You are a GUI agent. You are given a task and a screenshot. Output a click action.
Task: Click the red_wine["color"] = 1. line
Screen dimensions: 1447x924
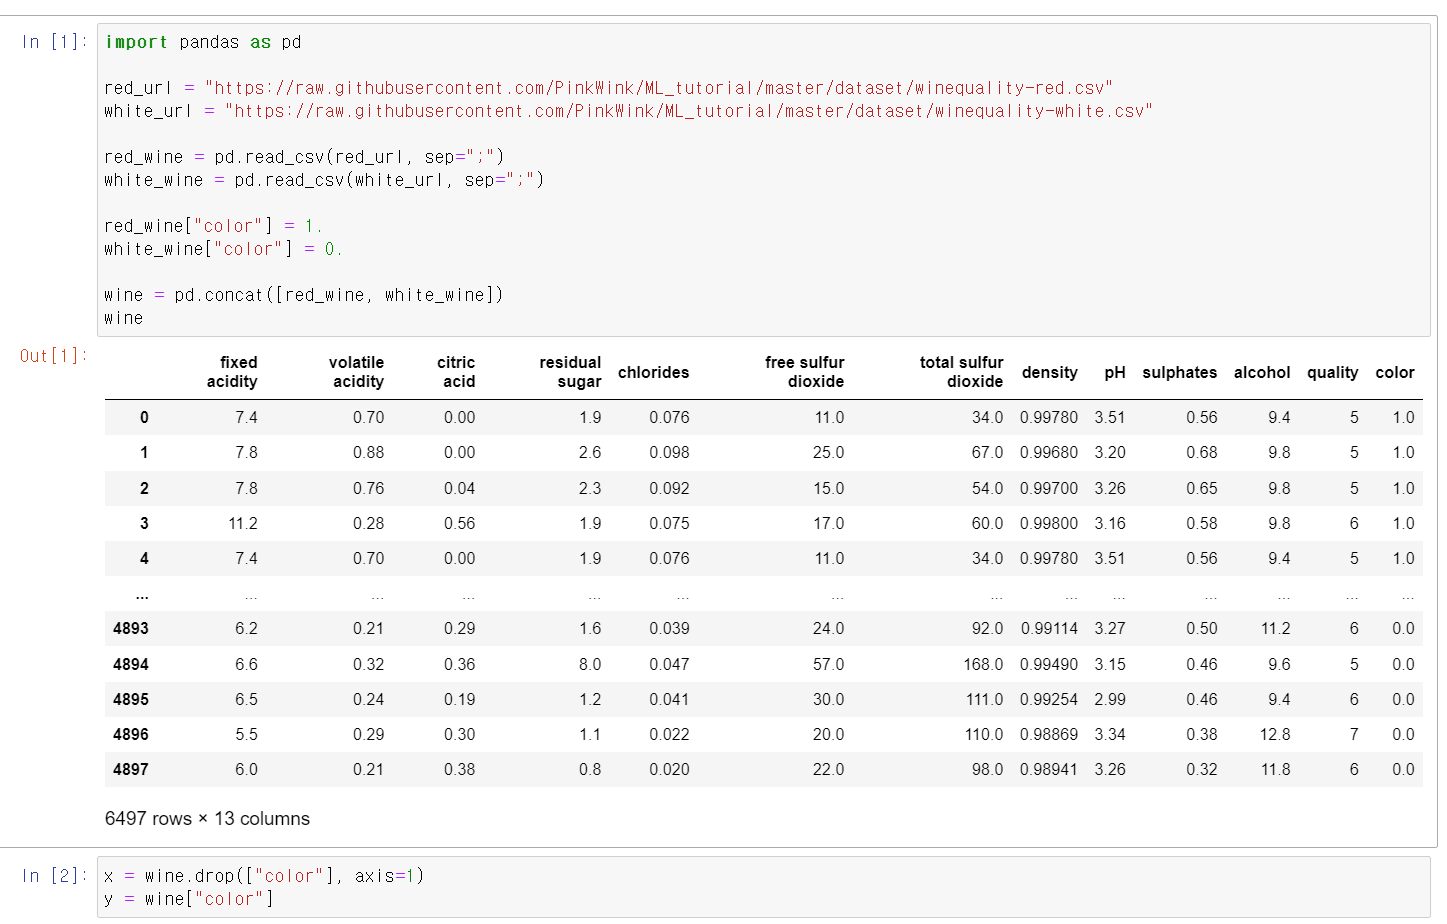(213, 226)
